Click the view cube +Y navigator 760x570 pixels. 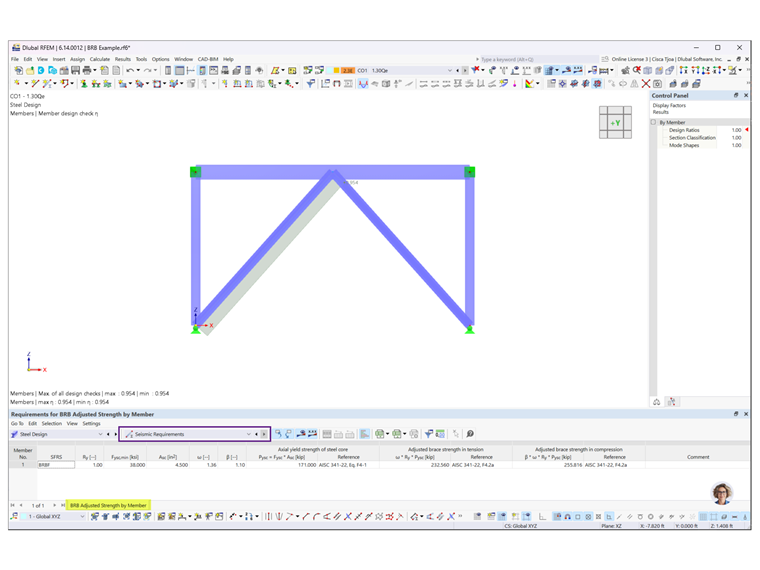615,123
